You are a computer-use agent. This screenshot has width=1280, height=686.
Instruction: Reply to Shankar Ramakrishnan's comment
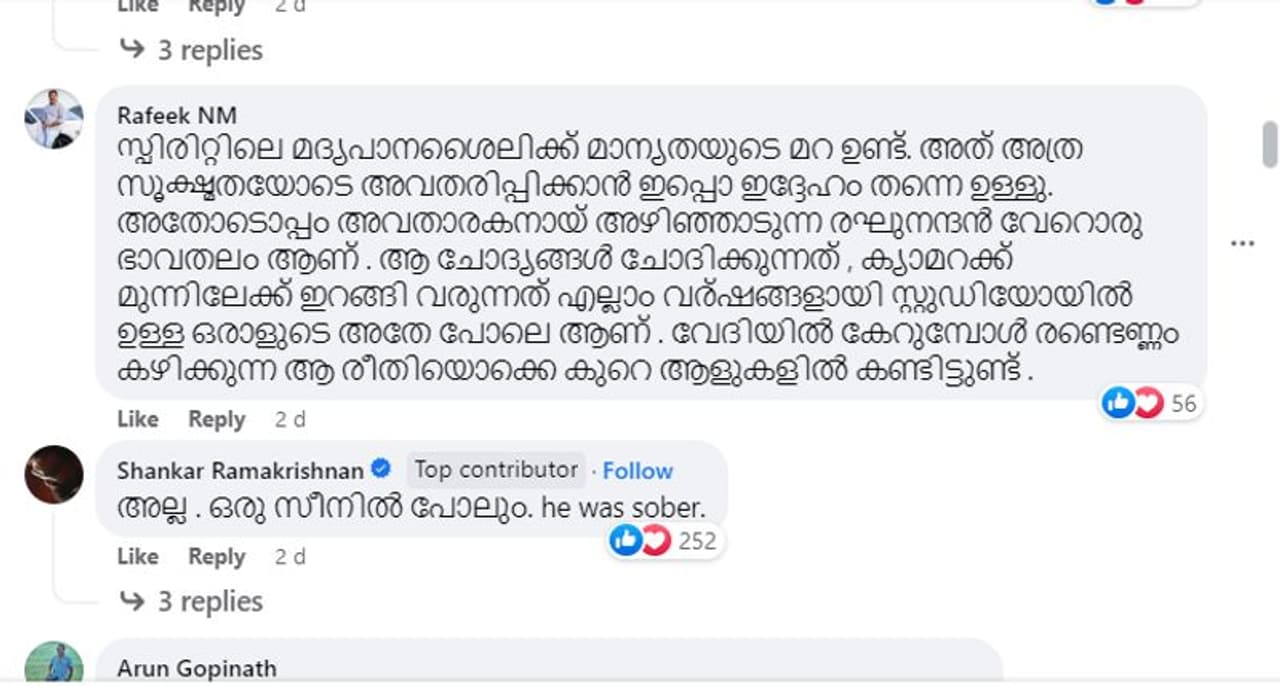217,556
